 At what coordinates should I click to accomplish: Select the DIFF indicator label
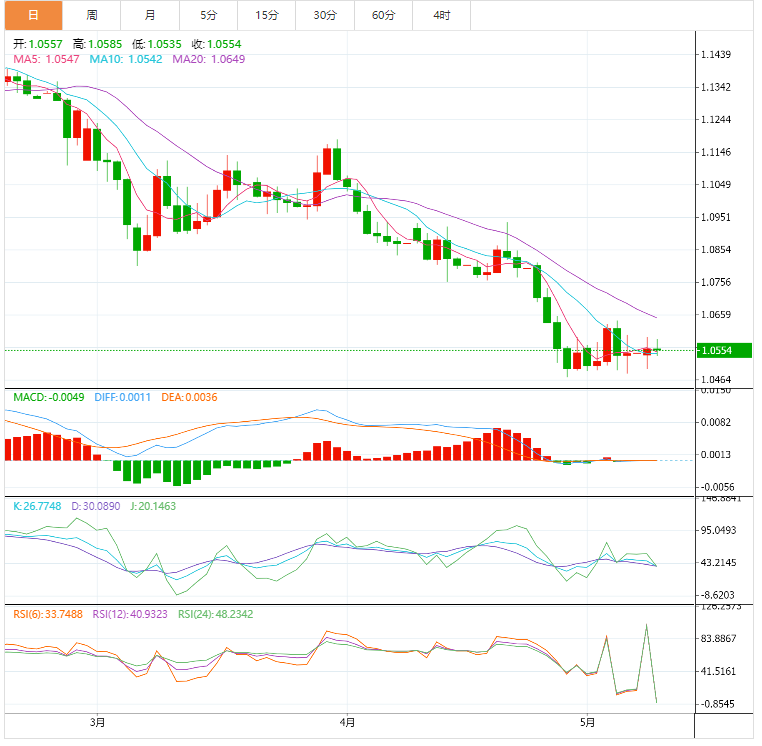click(x=122, y=397)
